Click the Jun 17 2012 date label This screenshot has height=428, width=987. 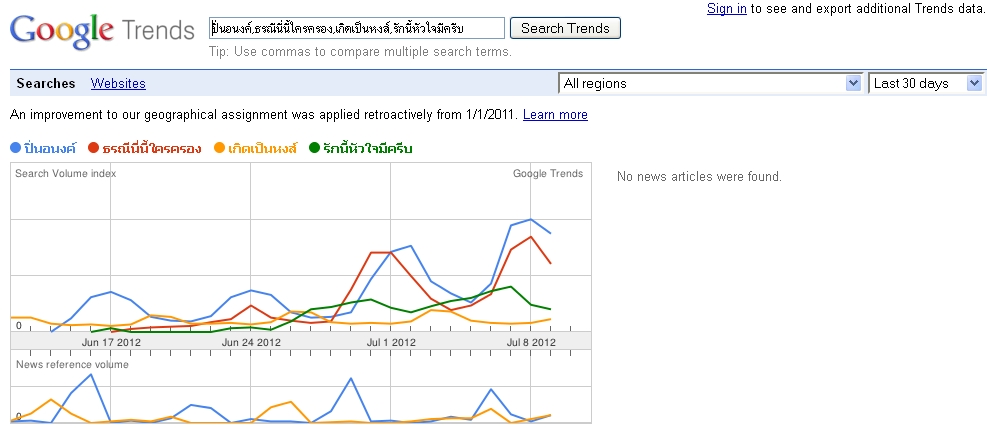click(x=111, y=342)
